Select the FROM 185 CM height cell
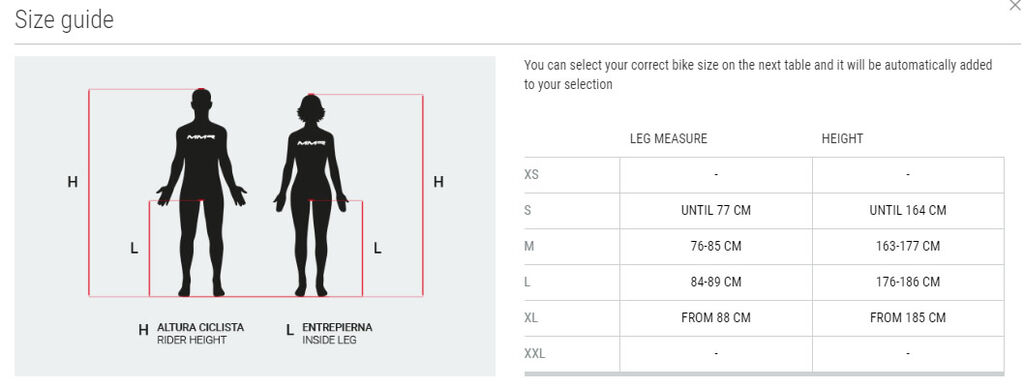This screenshot has width=1024, height=388. (x=908, y=318)
